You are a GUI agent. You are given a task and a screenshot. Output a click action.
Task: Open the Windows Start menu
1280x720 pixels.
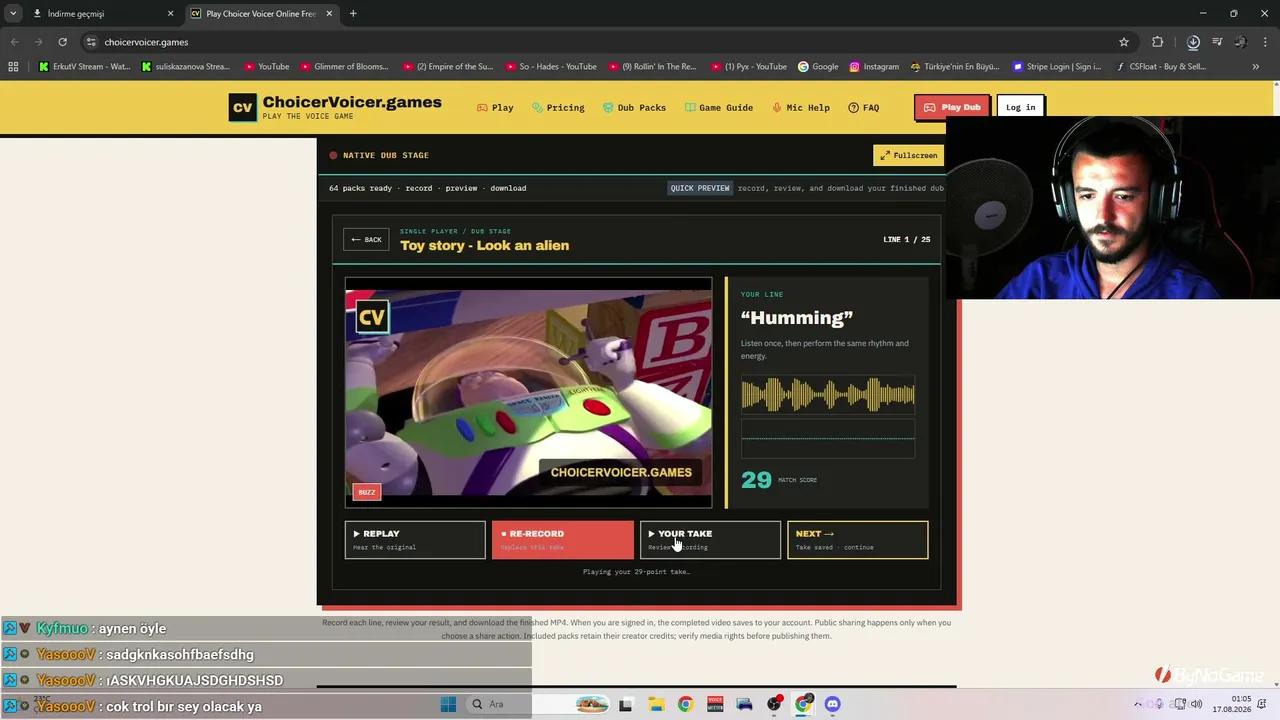(448, 704)
